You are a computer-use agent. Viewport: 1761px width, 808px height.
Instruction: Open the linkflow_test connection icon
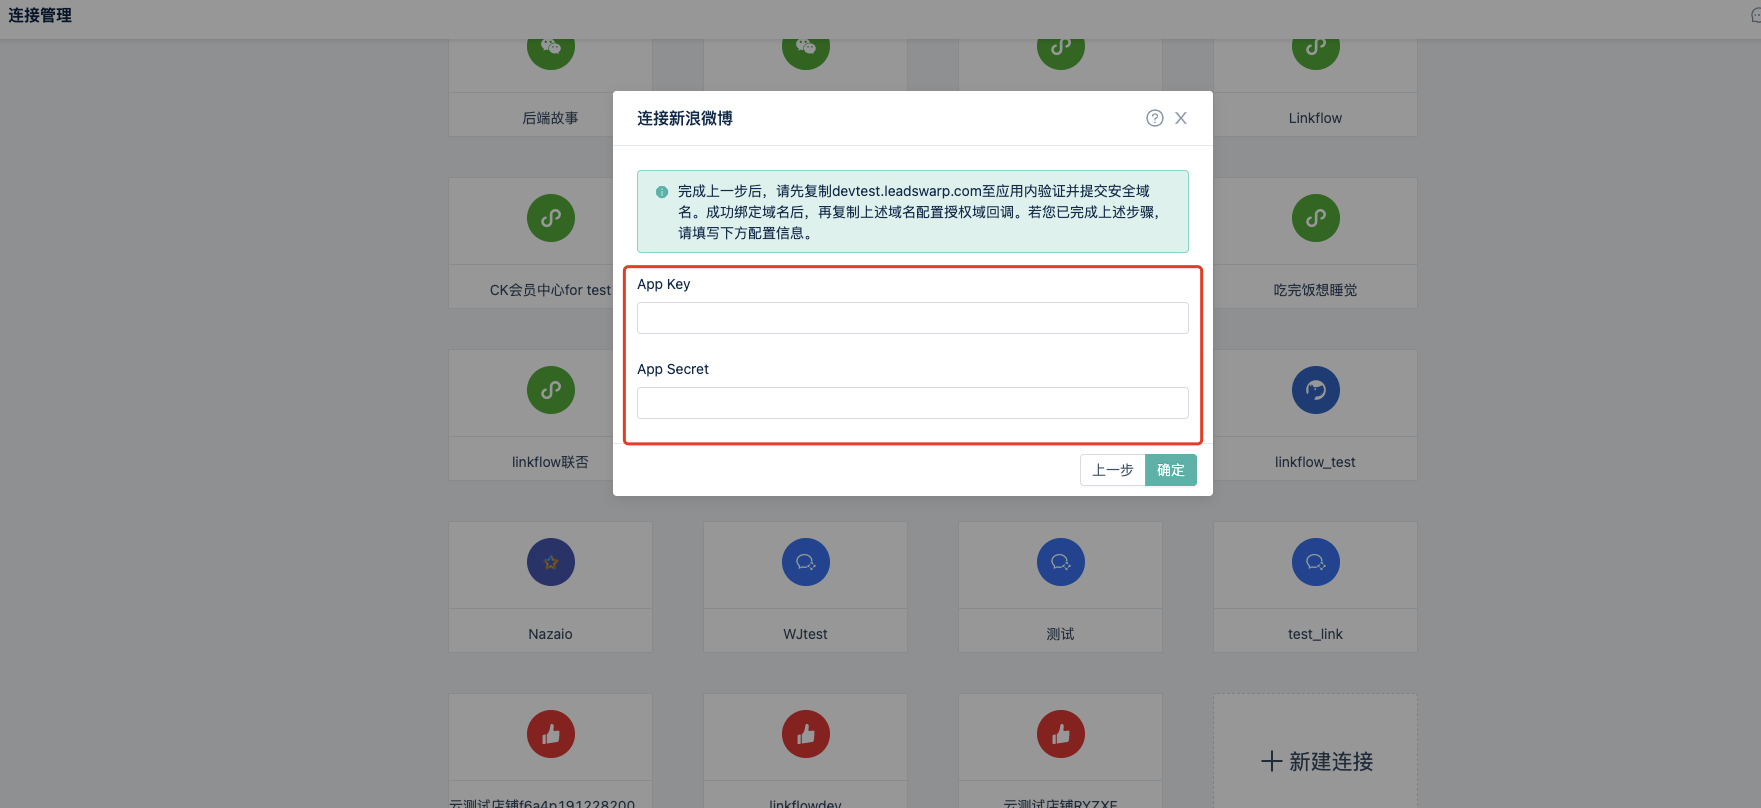click(1316, 390)
